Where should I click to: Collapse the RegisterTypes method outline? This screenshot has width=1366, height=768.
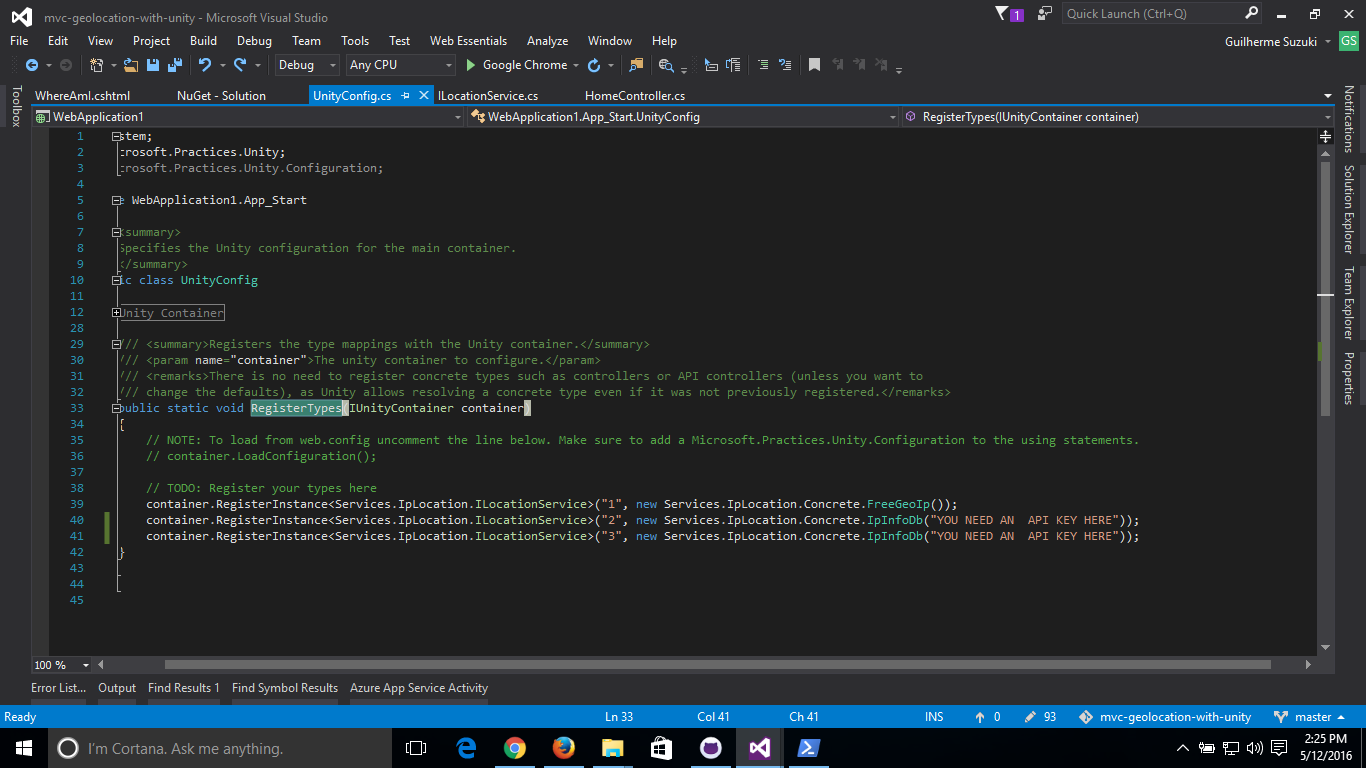tap(117, 408)
